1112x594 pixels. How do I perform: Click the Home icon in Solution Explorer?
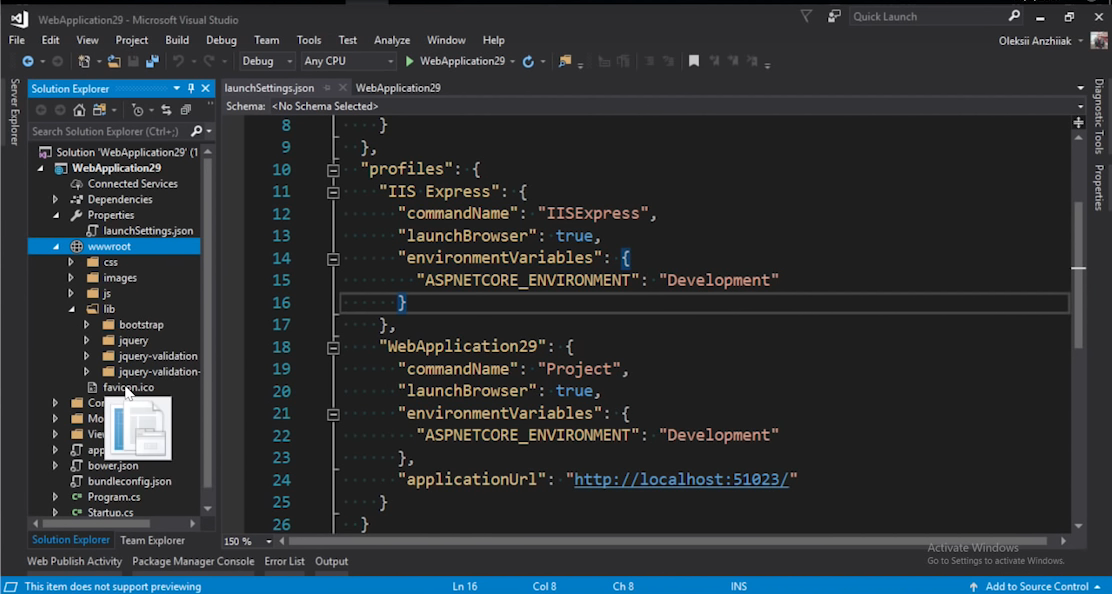pos(79,110)
